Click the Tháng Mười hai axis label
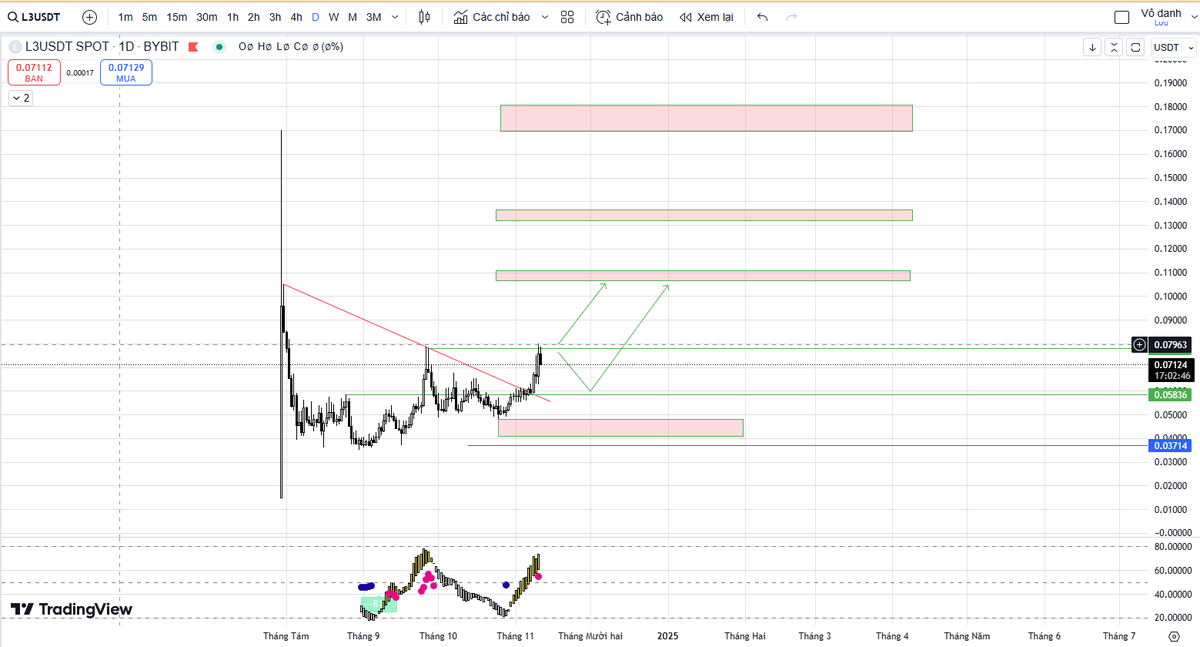 590,635
